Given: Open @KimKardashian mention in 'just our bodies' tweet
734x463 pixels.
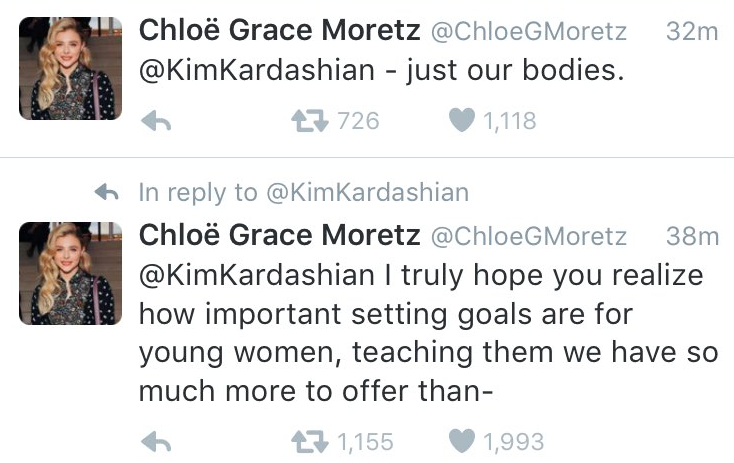Looking at the screenshot, I should [x=257, y=71].
